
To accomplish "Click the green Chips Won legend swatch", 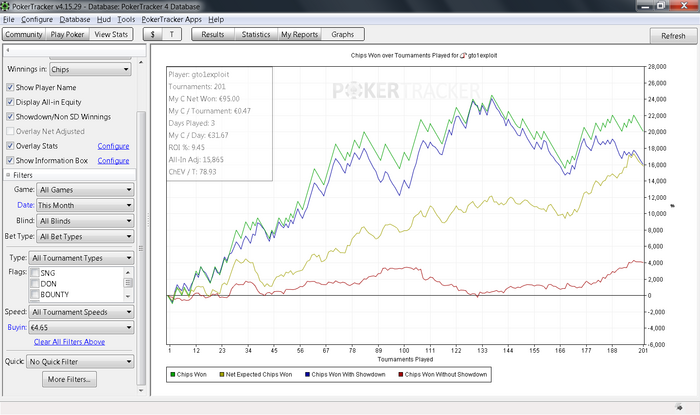I will (173, 374).
